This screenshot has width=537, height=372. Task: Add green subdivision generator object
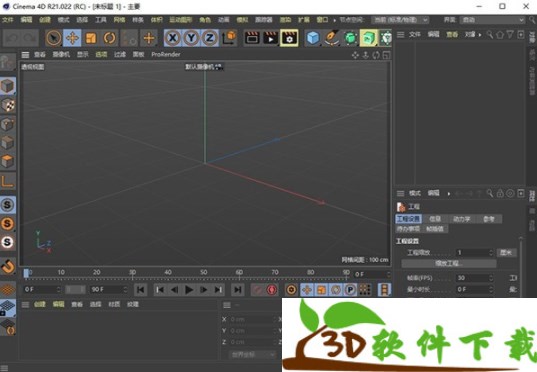350,38
